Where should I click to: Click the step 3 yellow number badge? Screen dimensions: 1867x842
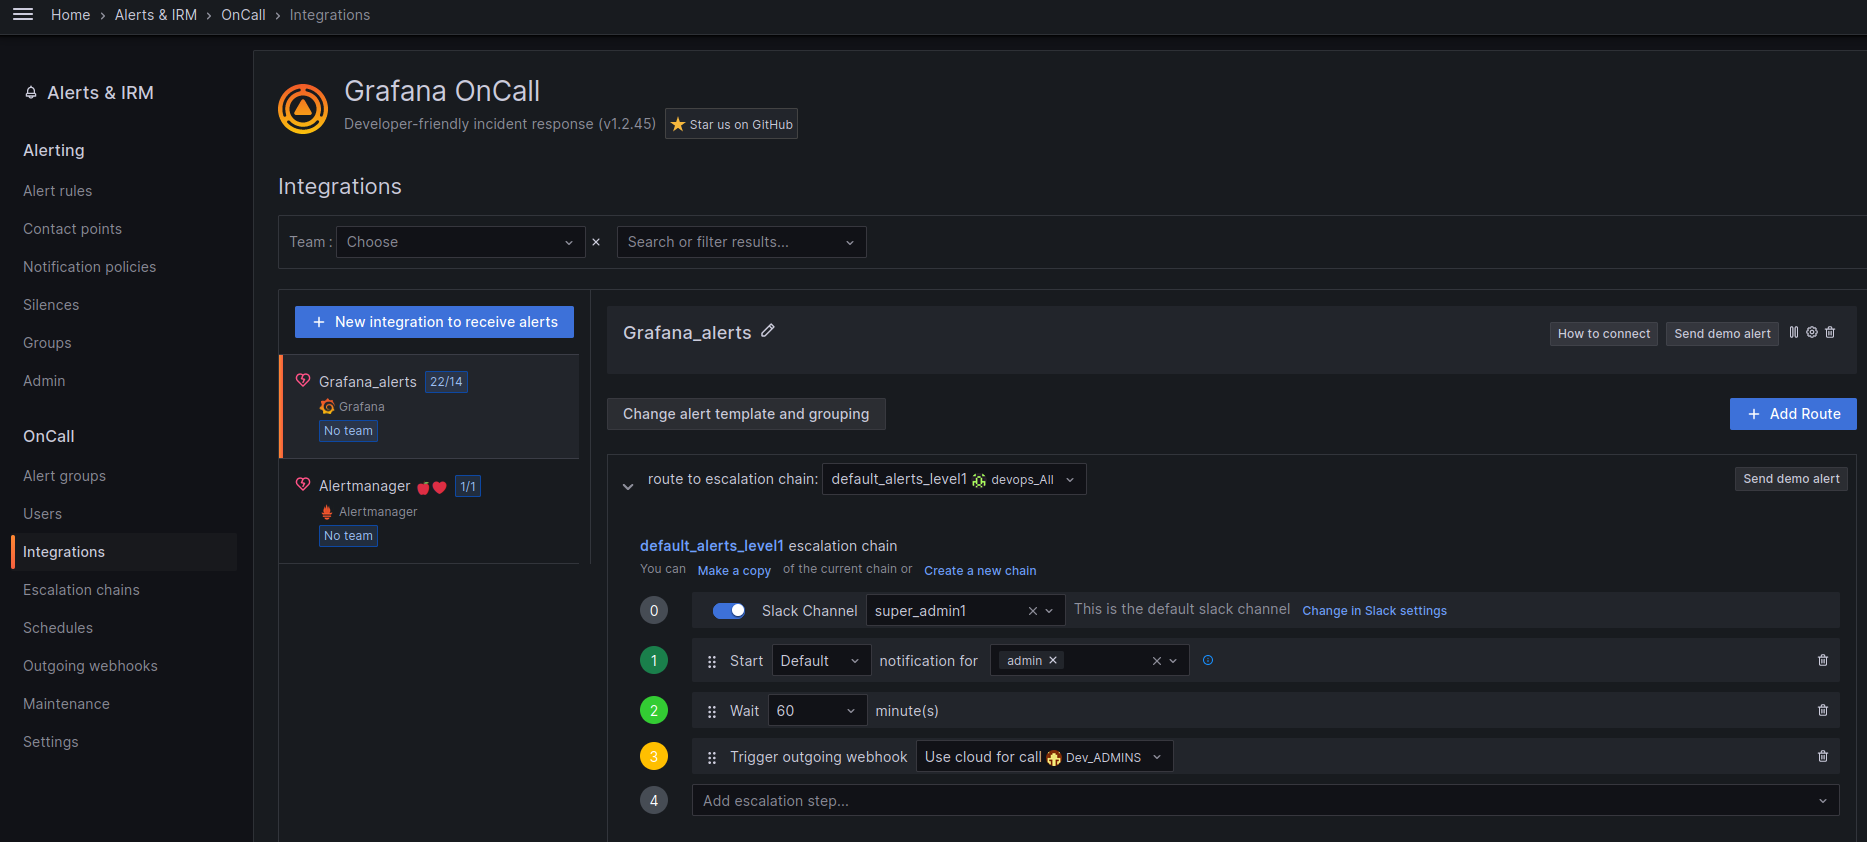654,756
